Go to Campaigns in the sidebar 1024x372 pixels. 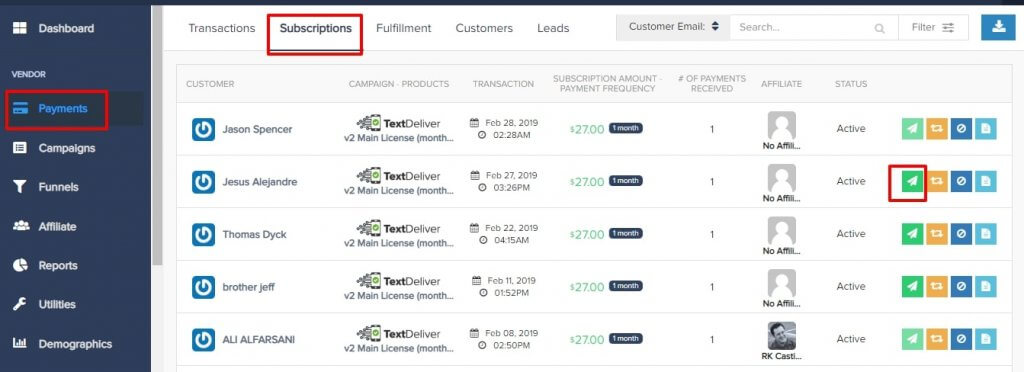(55, 148)
